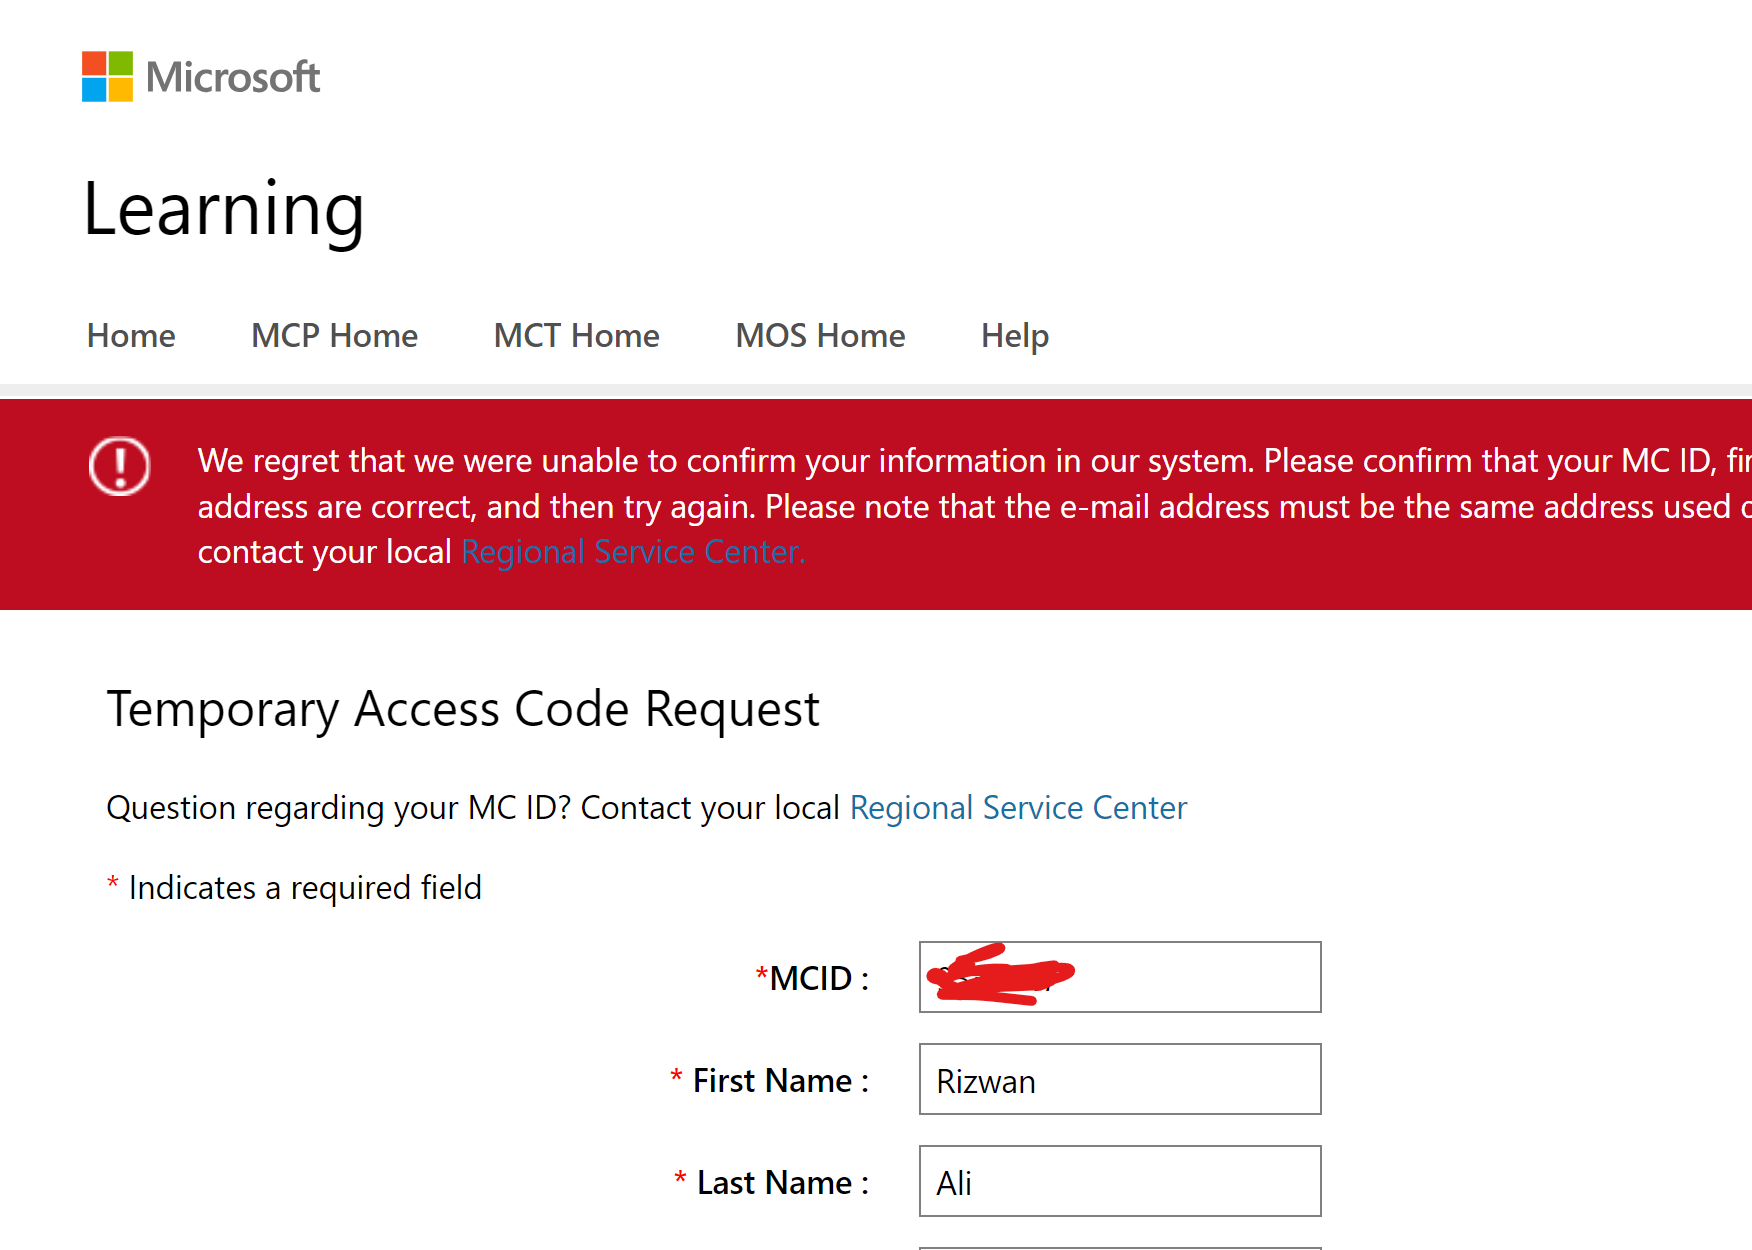This screenshot has height=1250, width=1752.
Task: Open Regional Service Center link below the heading
Action: (x=1018, y=808)
